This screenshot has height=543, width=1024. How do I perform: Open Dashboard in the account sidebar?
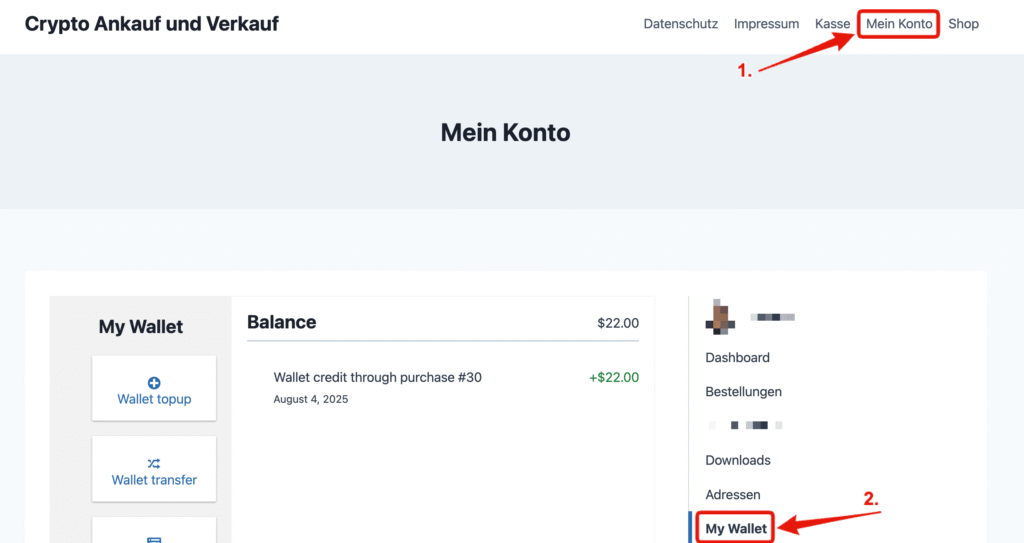[x=737, y=358]
